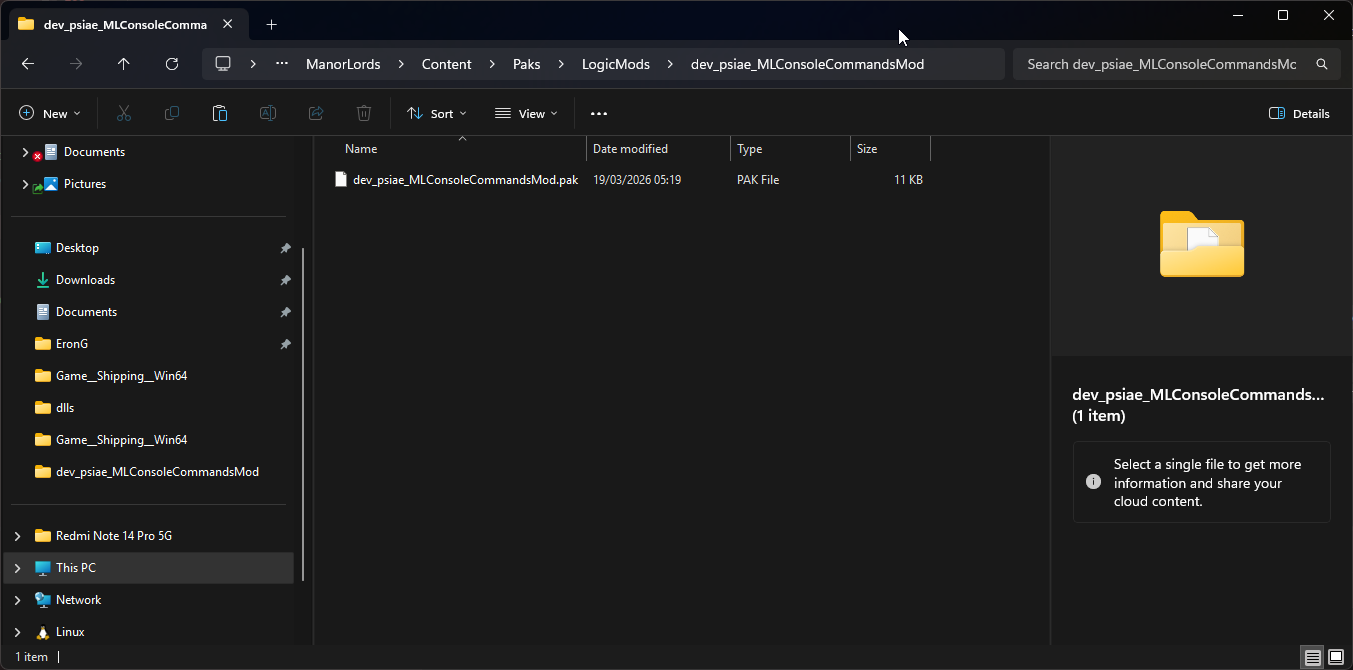Open the See more ellipsis menu
Image resolution: width=1353 pixels, height=670 pixels.
(x=599, y=114)
